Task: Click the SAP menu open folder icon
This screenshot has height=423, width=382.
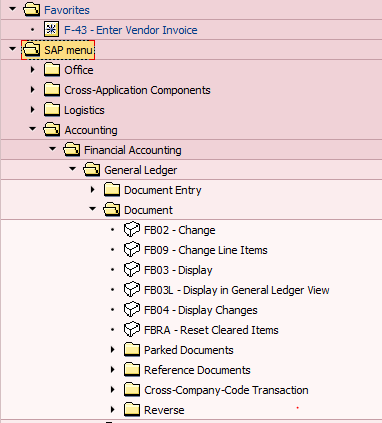Action: (32, 50)
